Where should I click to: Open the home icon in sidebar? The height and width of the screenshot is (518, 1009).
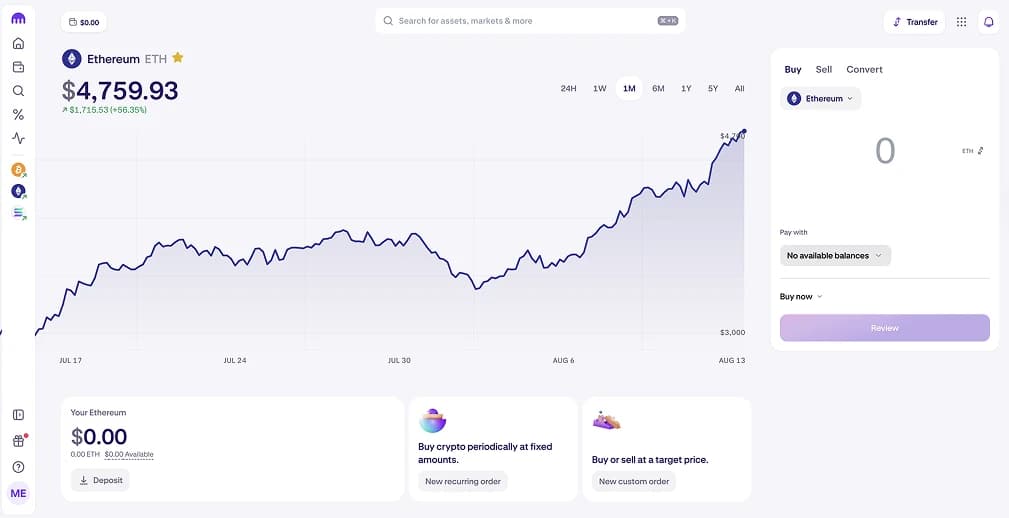[x=18, y=44]
